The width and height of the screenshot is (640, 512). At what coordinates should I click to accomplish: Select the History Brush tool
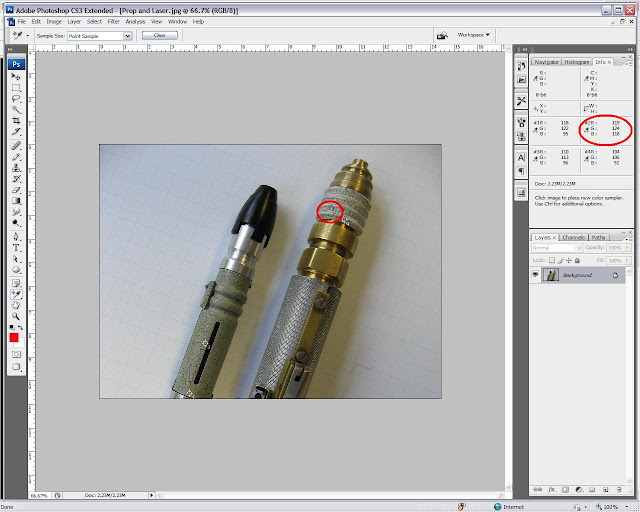tap(16, 179)
